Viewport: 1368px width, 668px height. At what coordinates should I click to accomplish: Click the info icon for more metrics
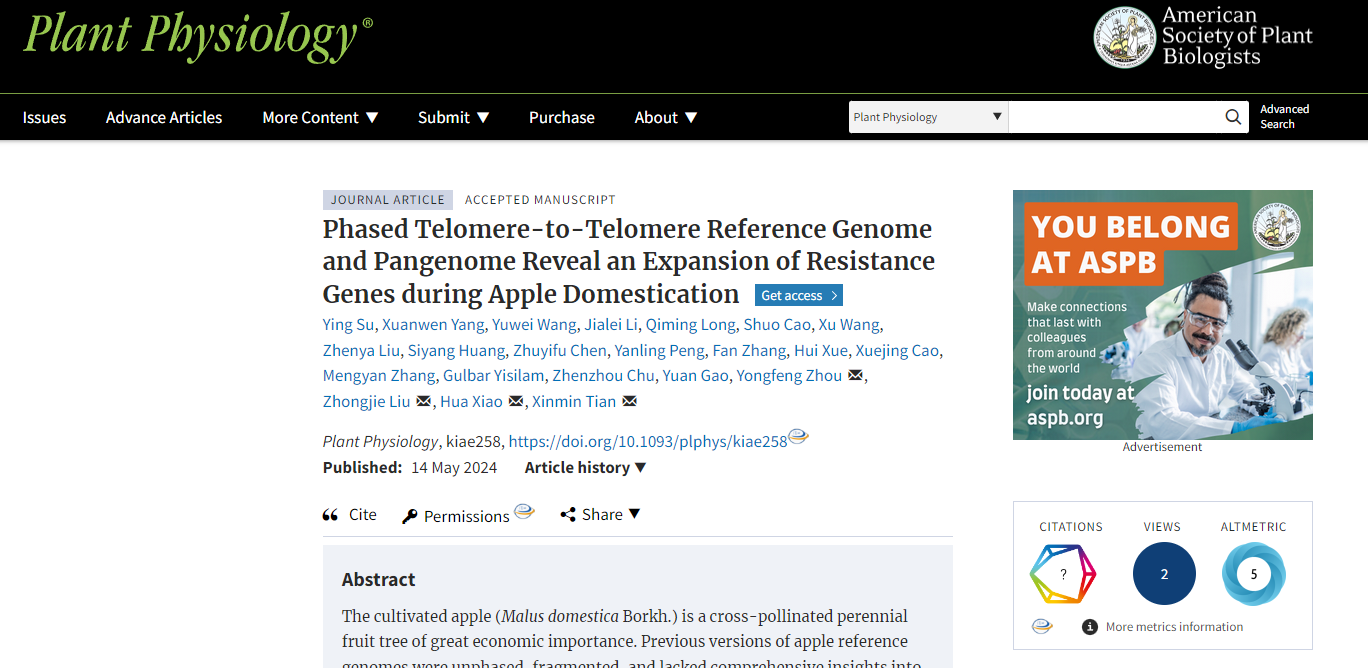tap(1090, 627)
